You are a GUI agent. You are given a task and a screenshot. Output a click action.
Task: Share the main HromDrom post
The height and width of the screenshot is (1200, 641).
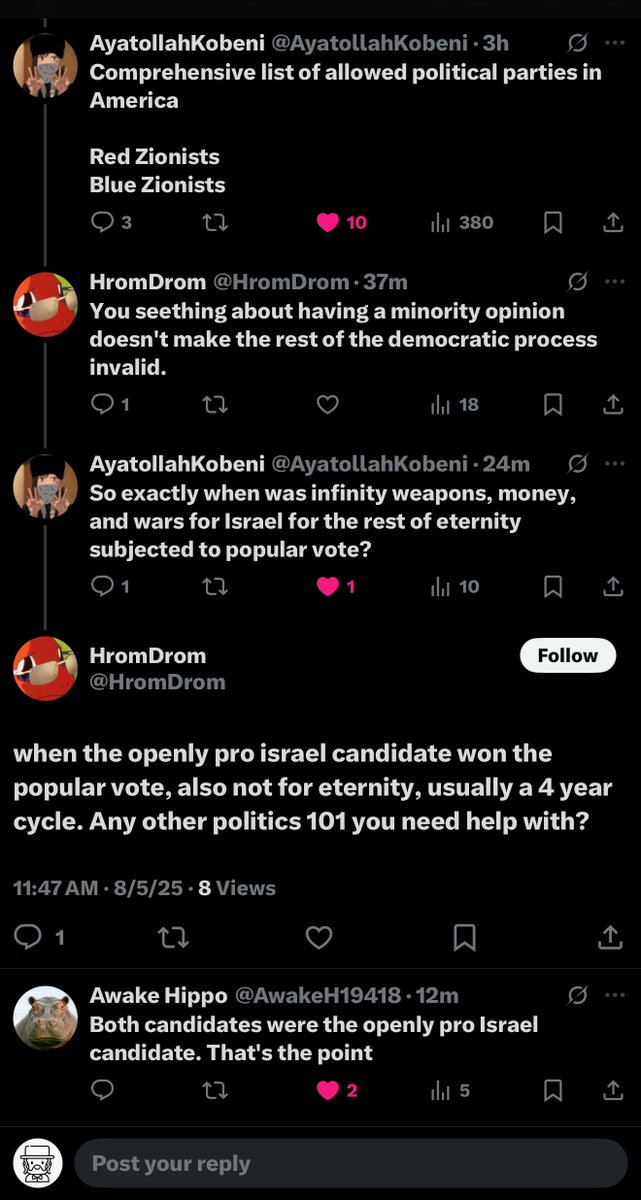coord(610,937)
